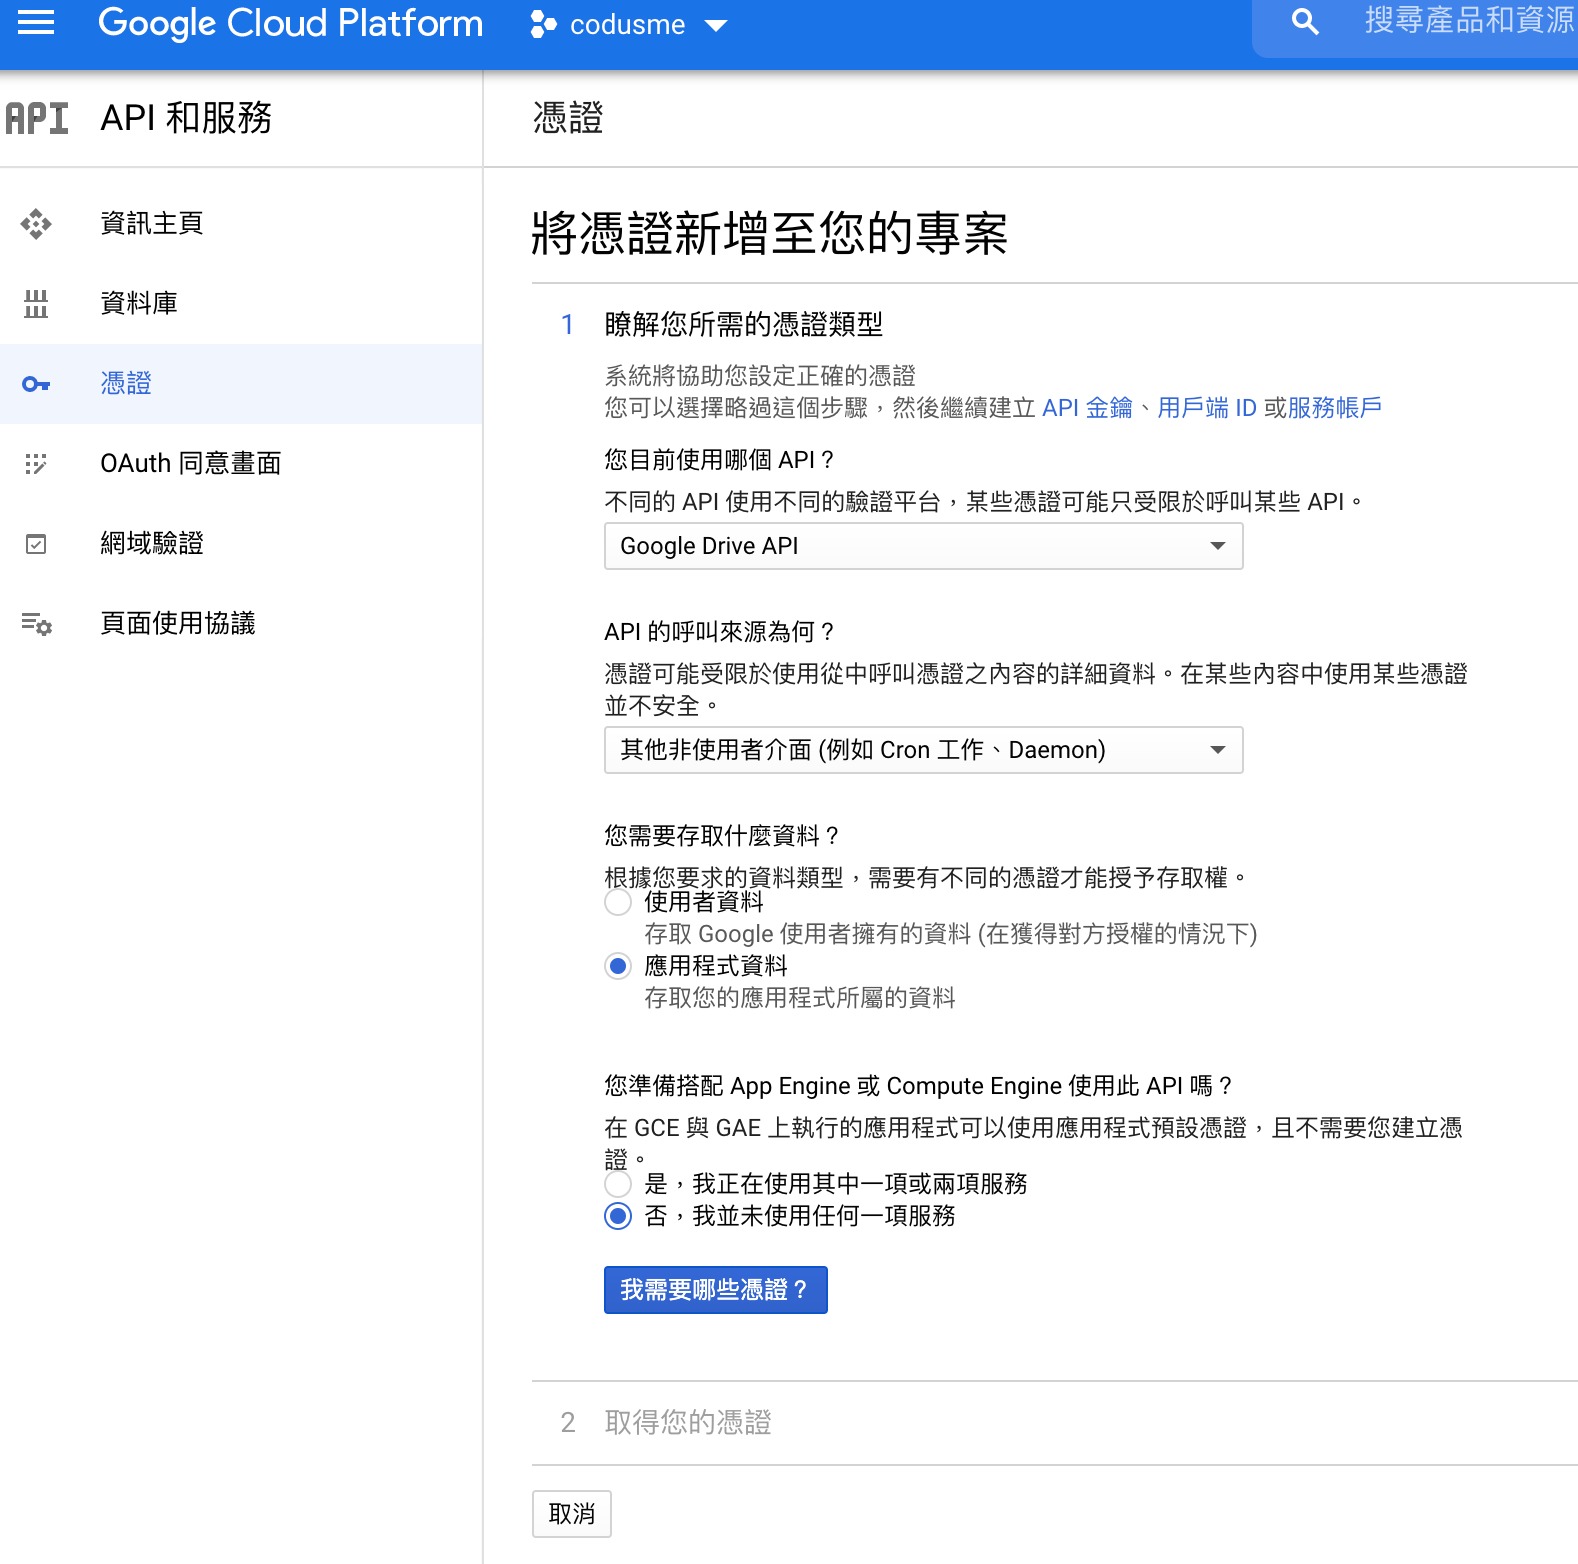Open OAuth 同意畫面 in the sidebar
This screenshot has height=1564, width=1578.
[241, 464]
